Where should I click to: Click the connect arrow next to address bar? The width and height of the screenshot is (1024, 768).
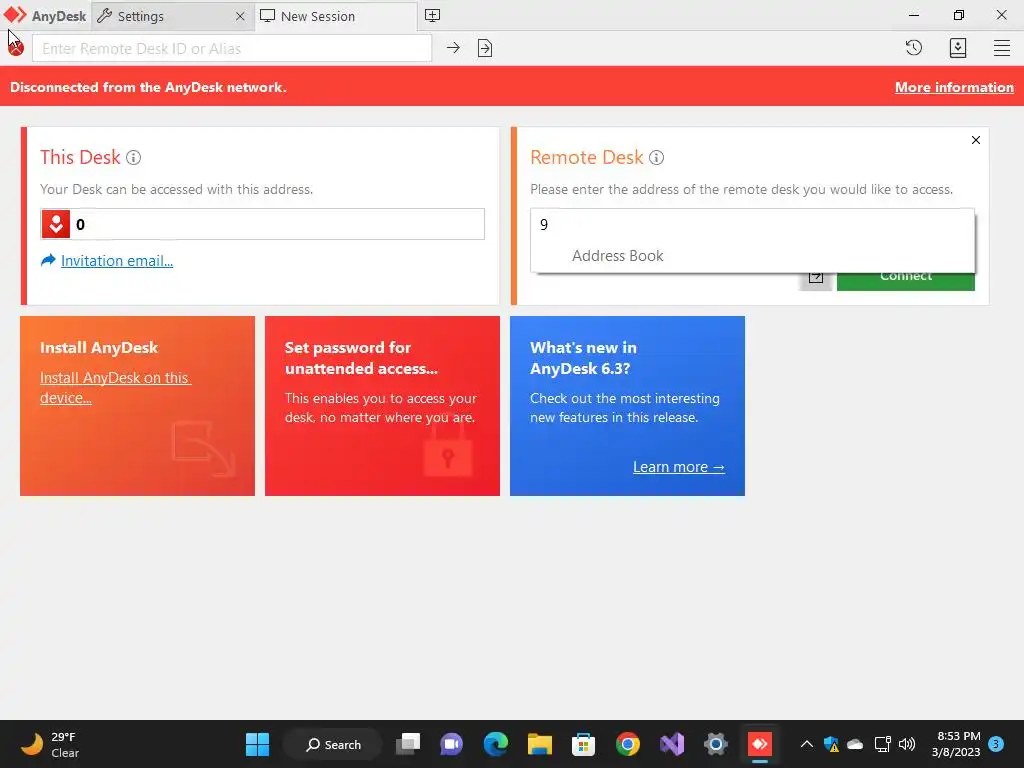[x=453, y=48]
